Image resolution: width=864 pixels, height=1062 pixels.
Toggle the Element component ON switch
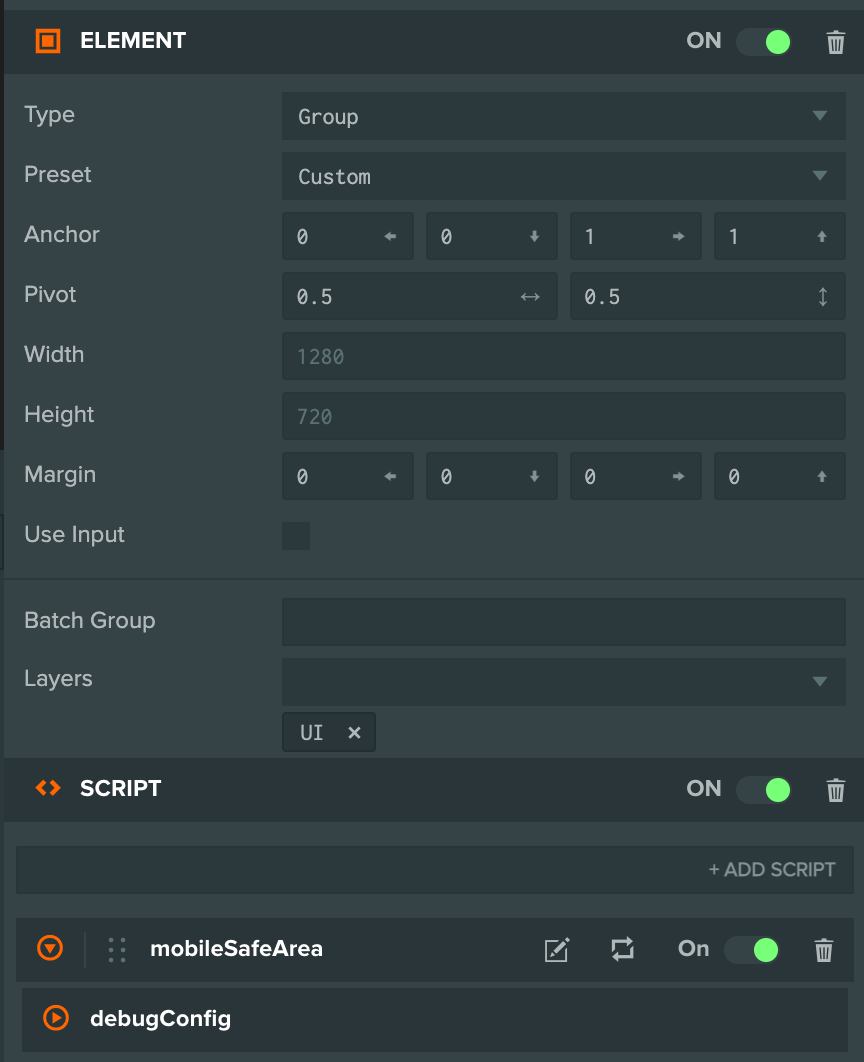click(764, 42)
